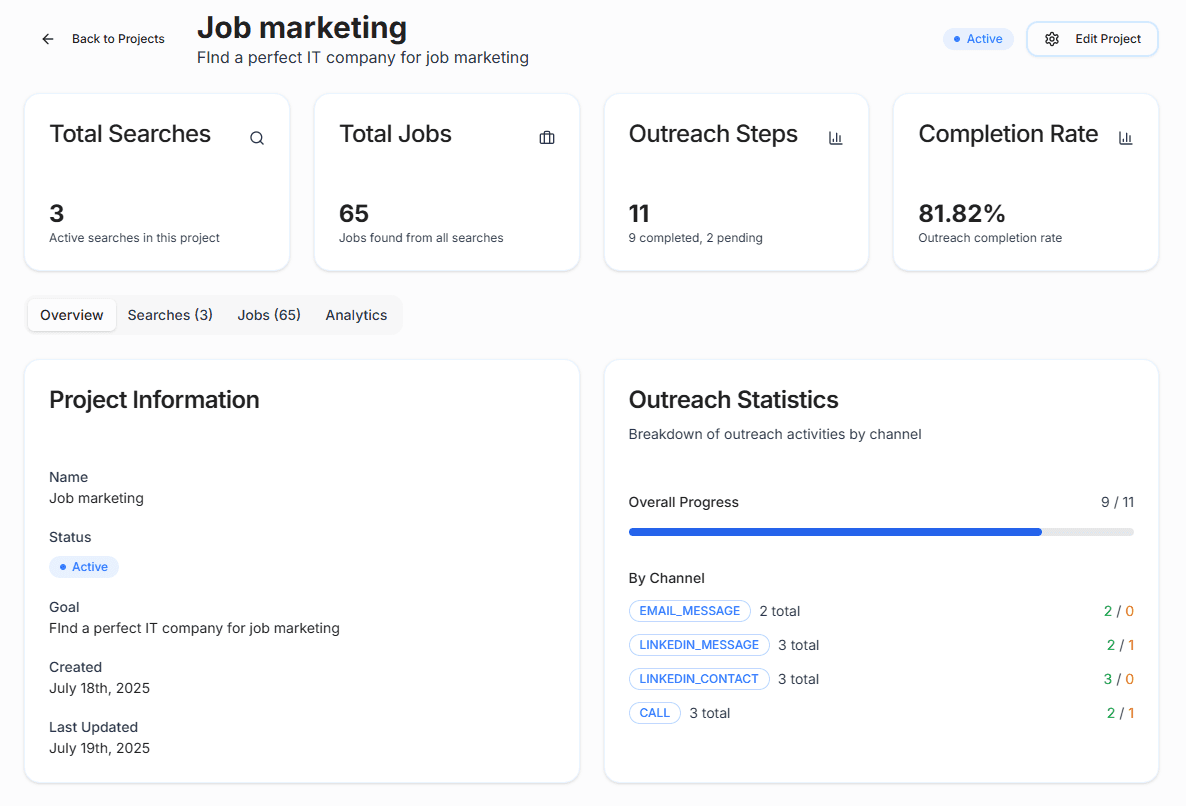The height and width of the screenshot is (806, 1186).
Task: Click the goal text under Goal label
Action: click(x=194, y=628)
